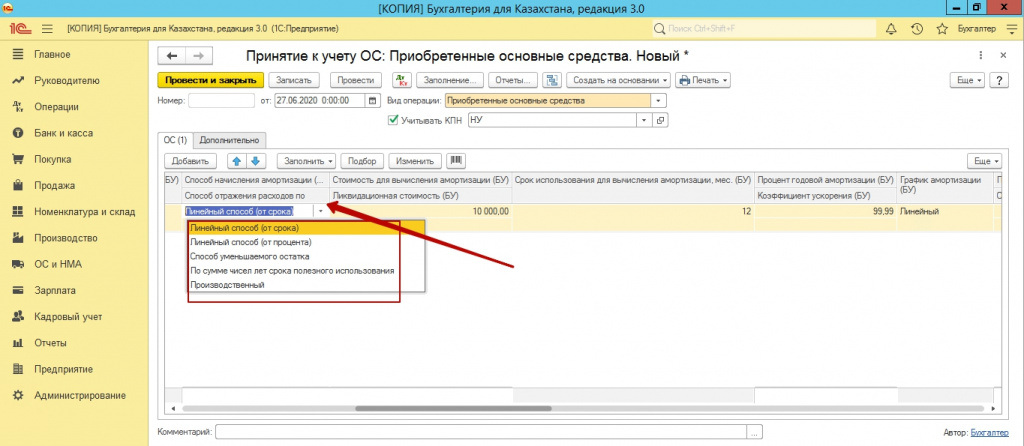The image size is (1024, 446).
Task: Expand the Печать dropdown
Action: click(703, 80)
